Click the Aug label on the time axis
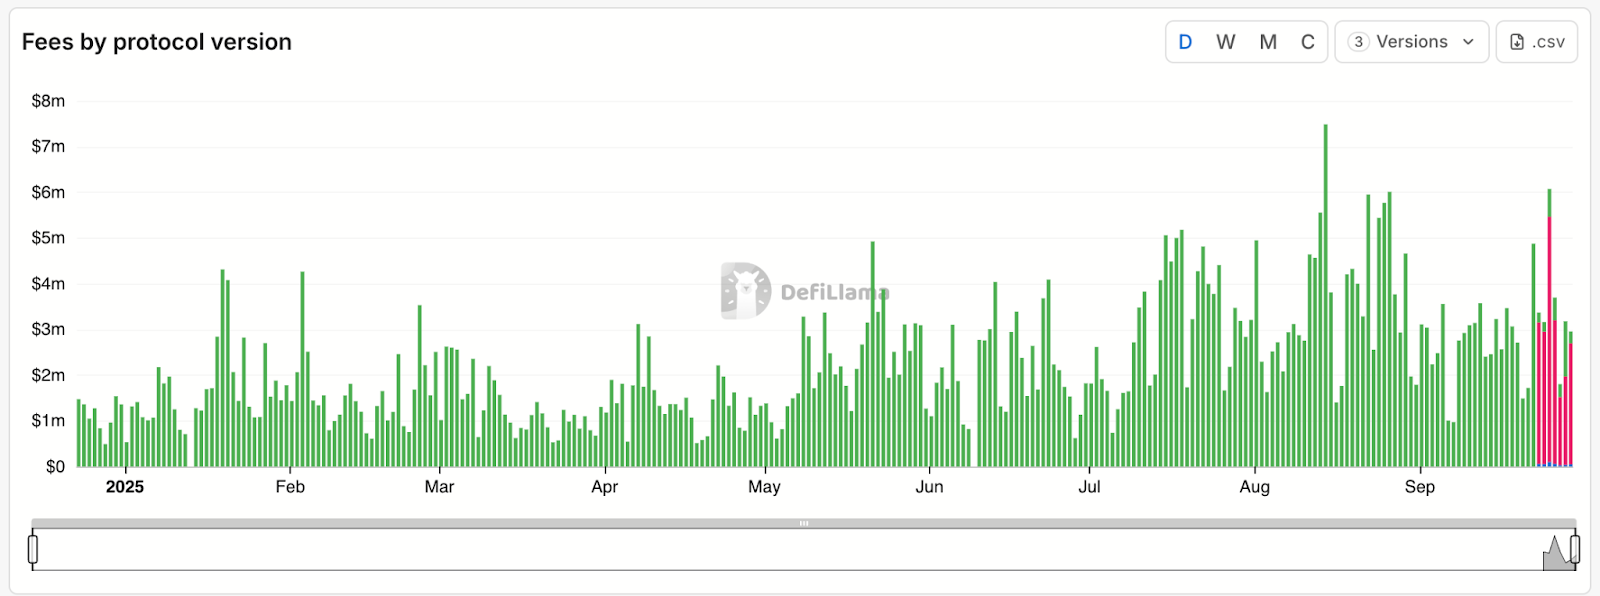The width and height of the screenshot is (1600, 596). 1254,487
